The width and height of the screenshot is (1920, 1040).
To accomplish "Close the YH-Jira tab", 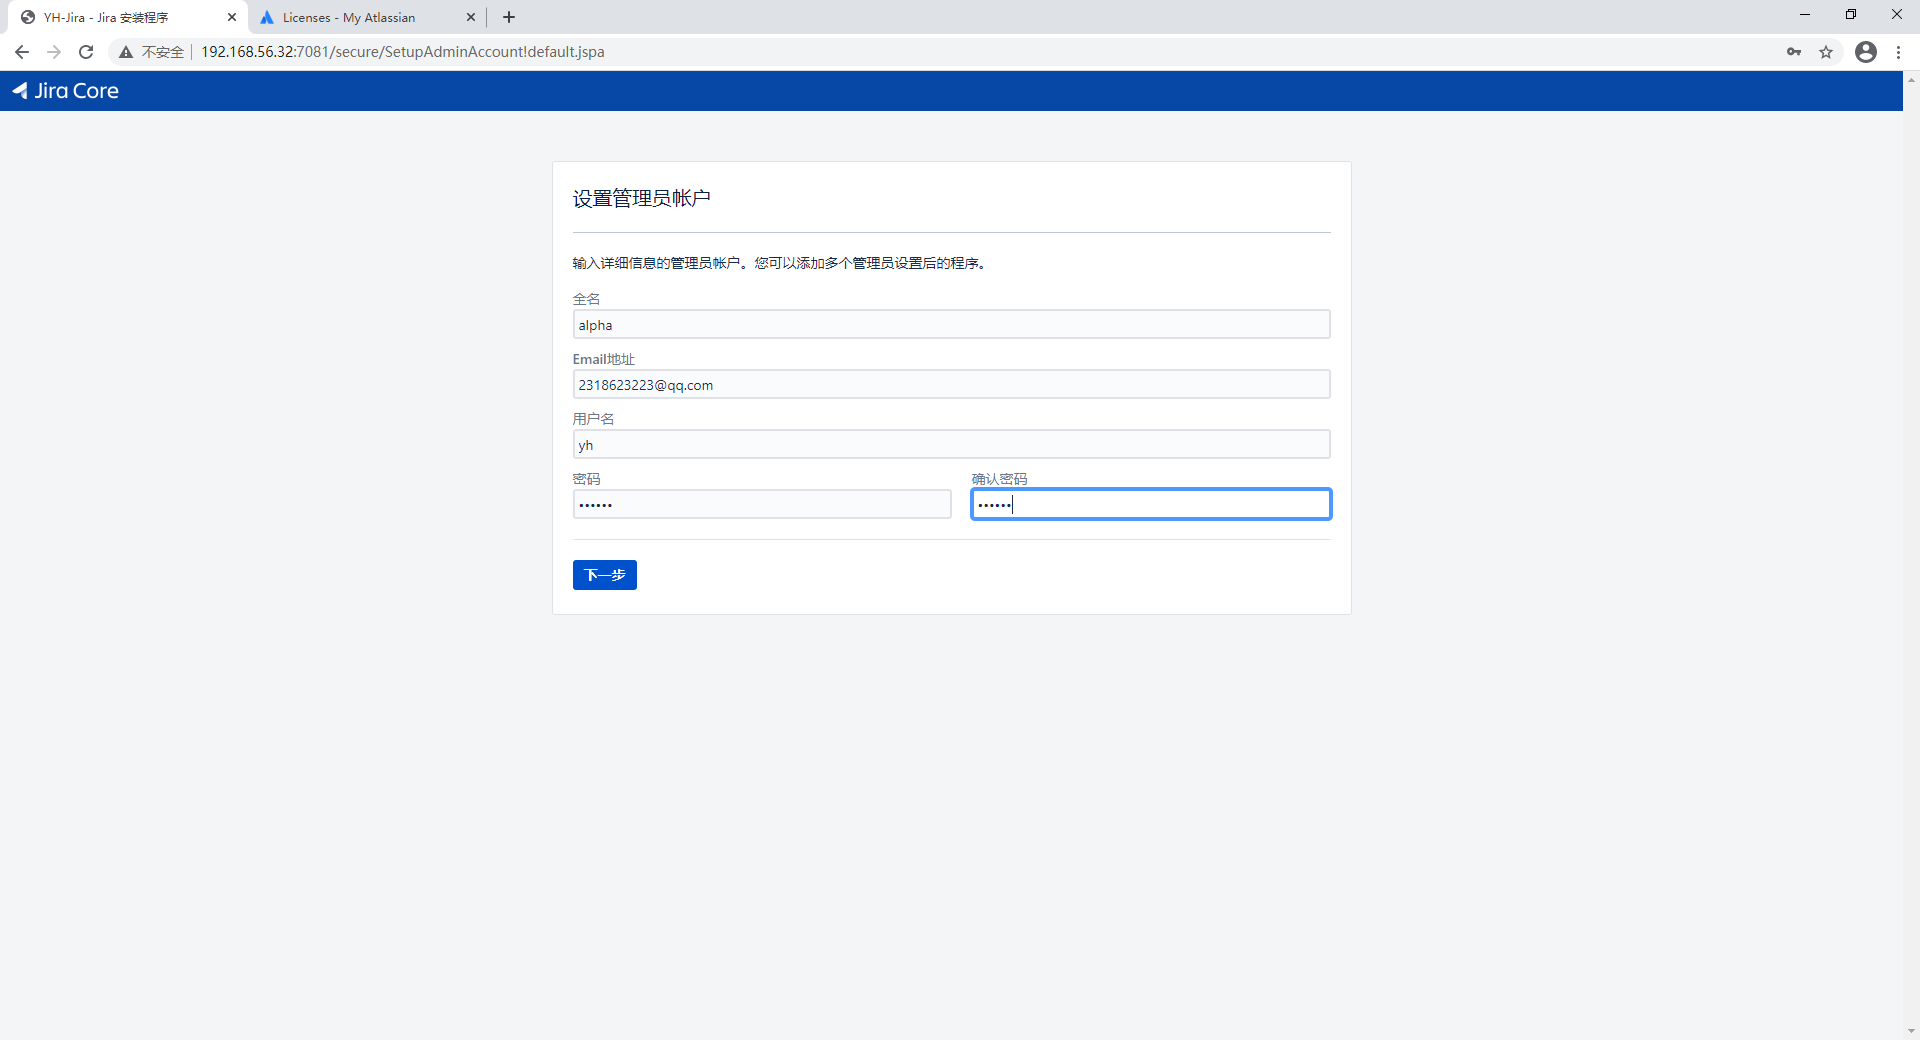I will pos(232,17).
